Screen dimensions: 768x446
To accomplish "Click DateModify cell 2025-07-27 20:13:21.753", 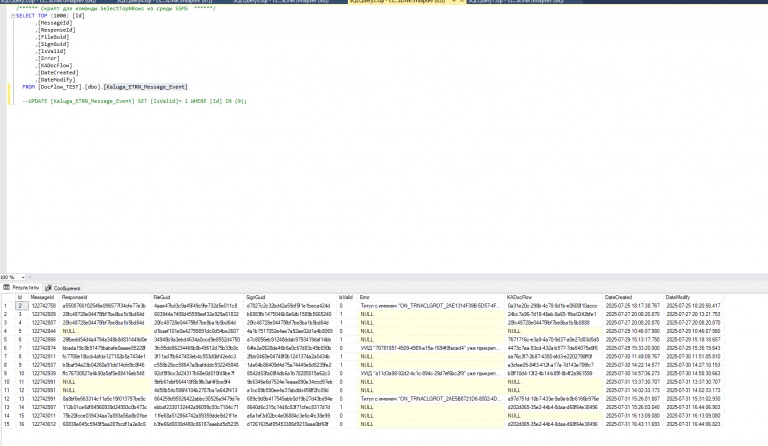I will [694, 314].
